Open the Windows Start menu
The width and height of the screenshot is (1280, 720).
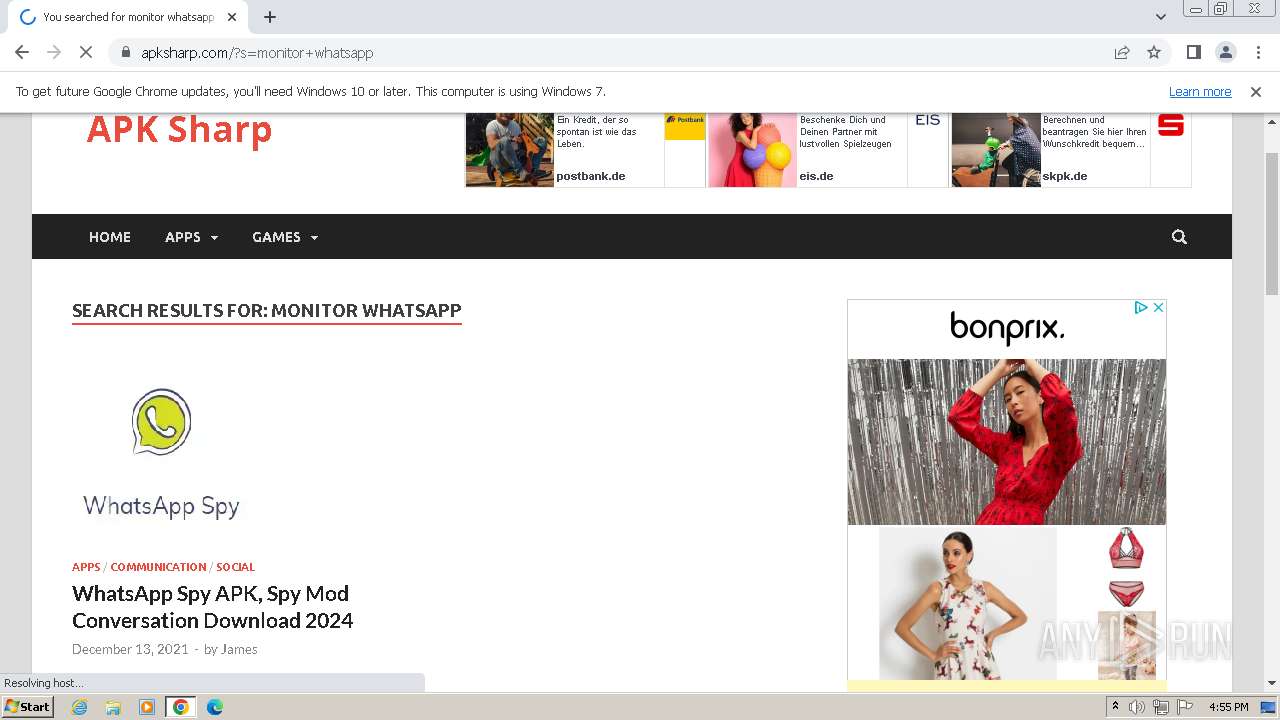28,707
